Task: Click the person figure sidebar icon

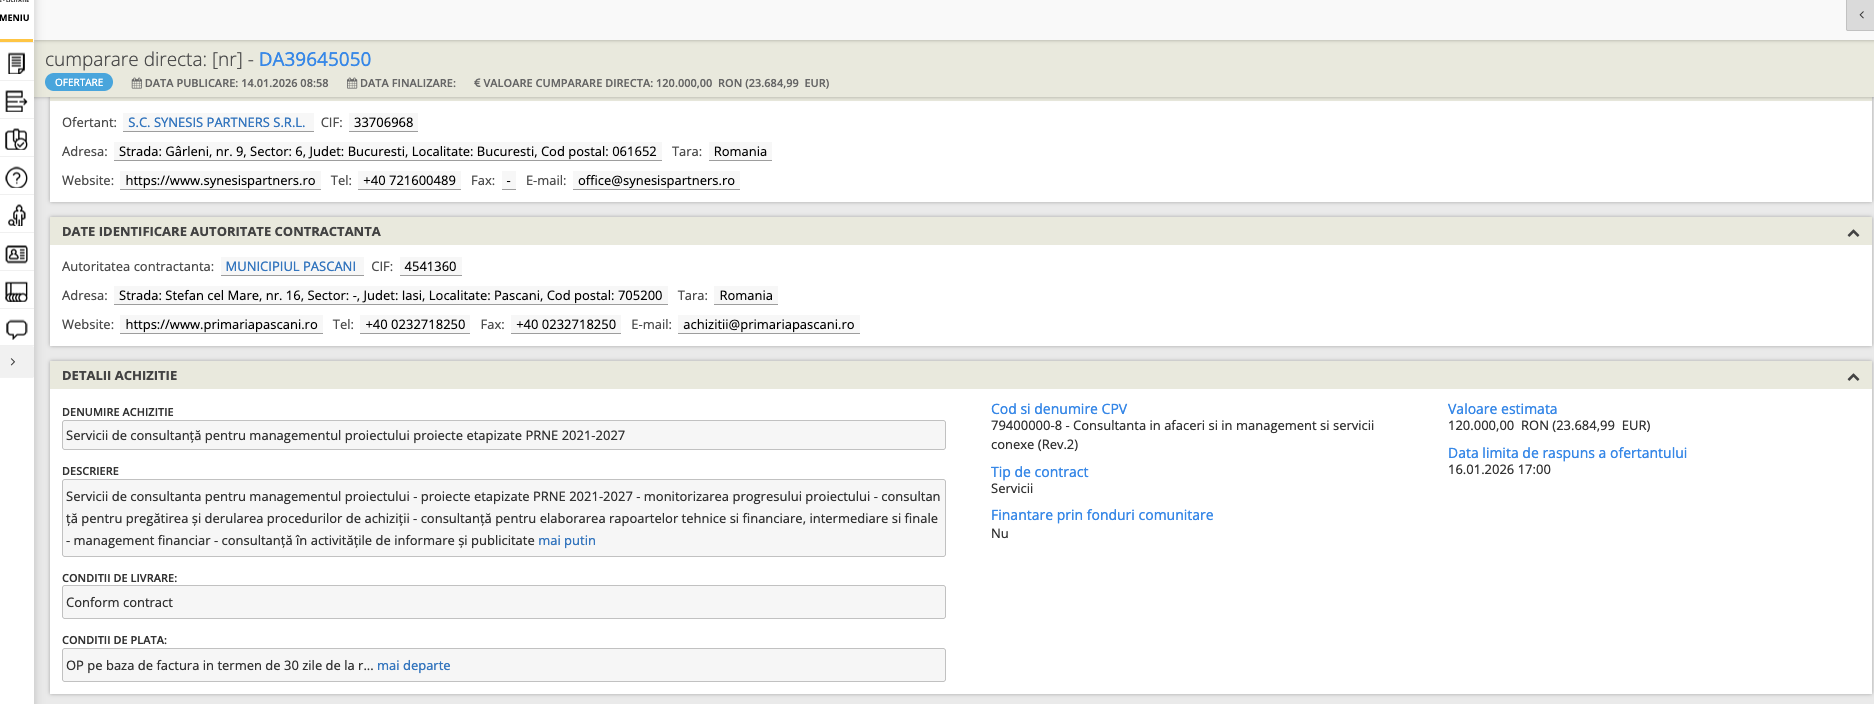Action: 16,216
